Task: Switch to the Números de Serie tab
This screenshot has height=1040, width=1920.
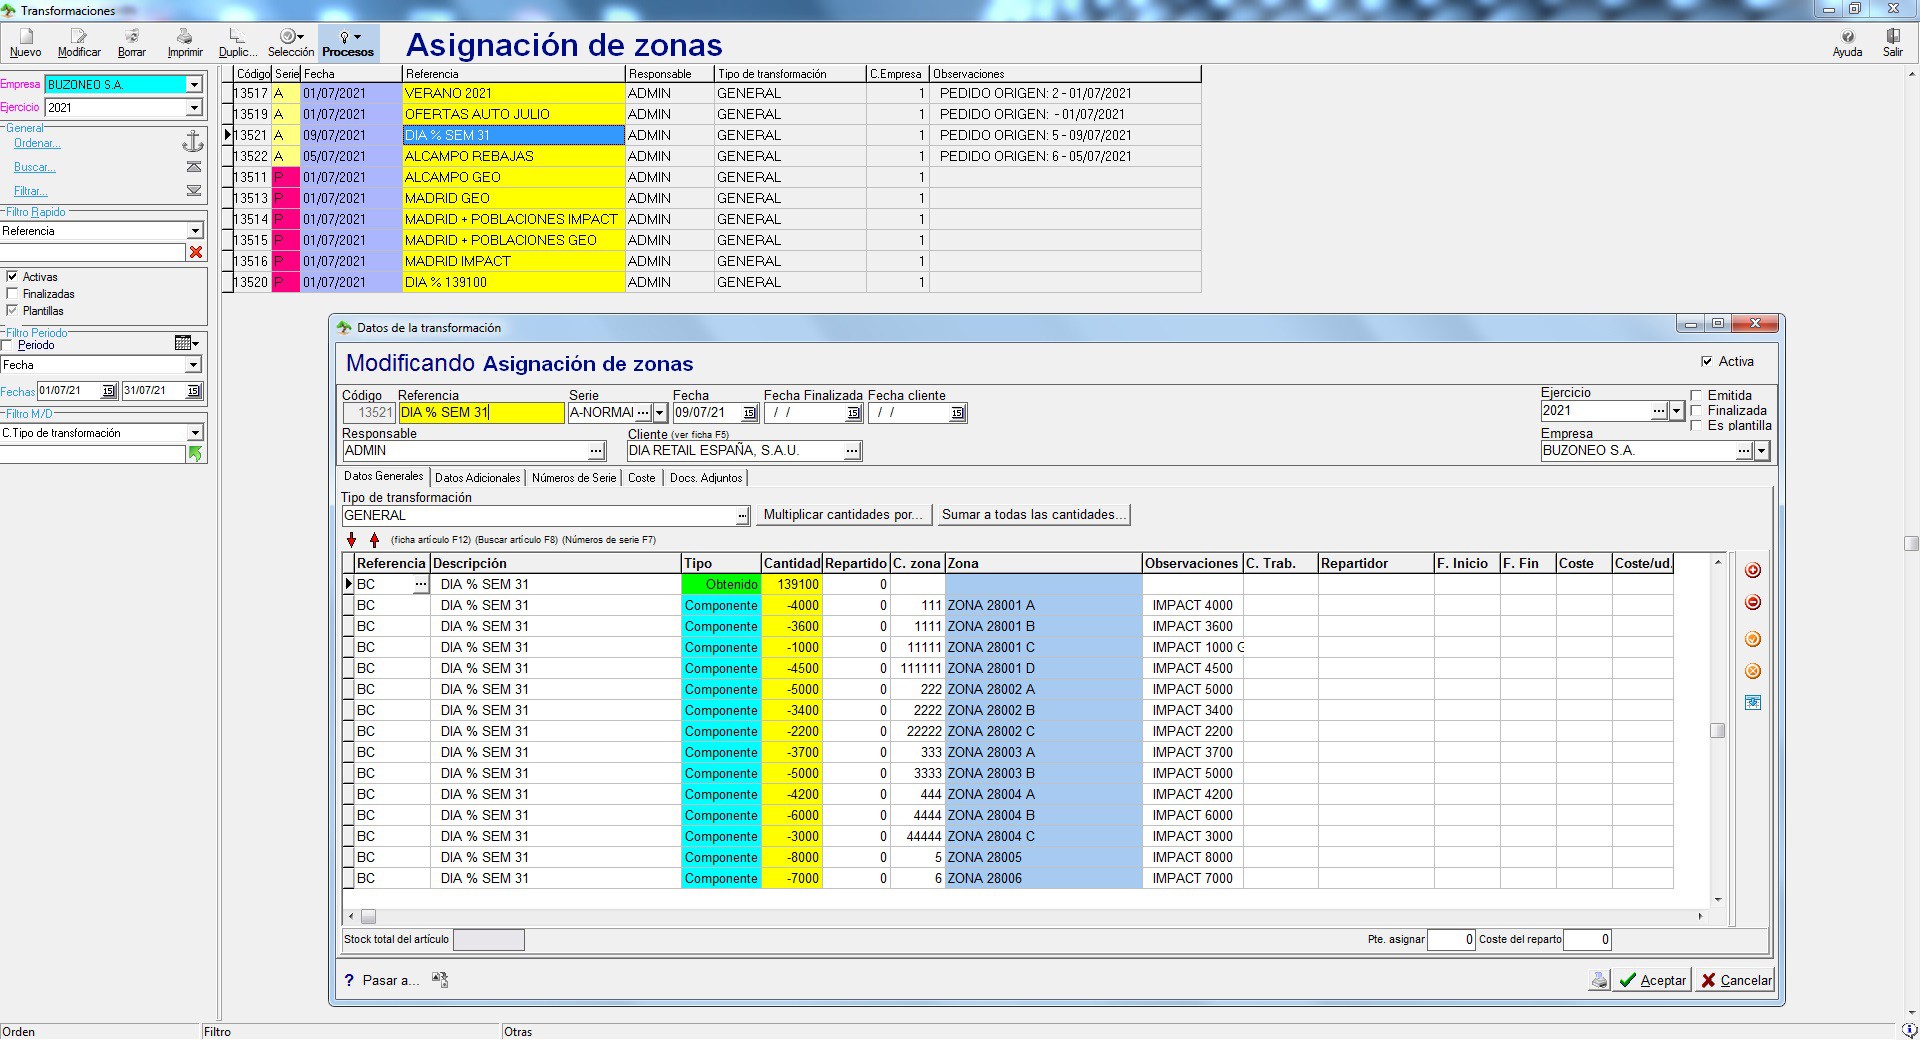Action: pyautogui.click(x=574, y=478)
